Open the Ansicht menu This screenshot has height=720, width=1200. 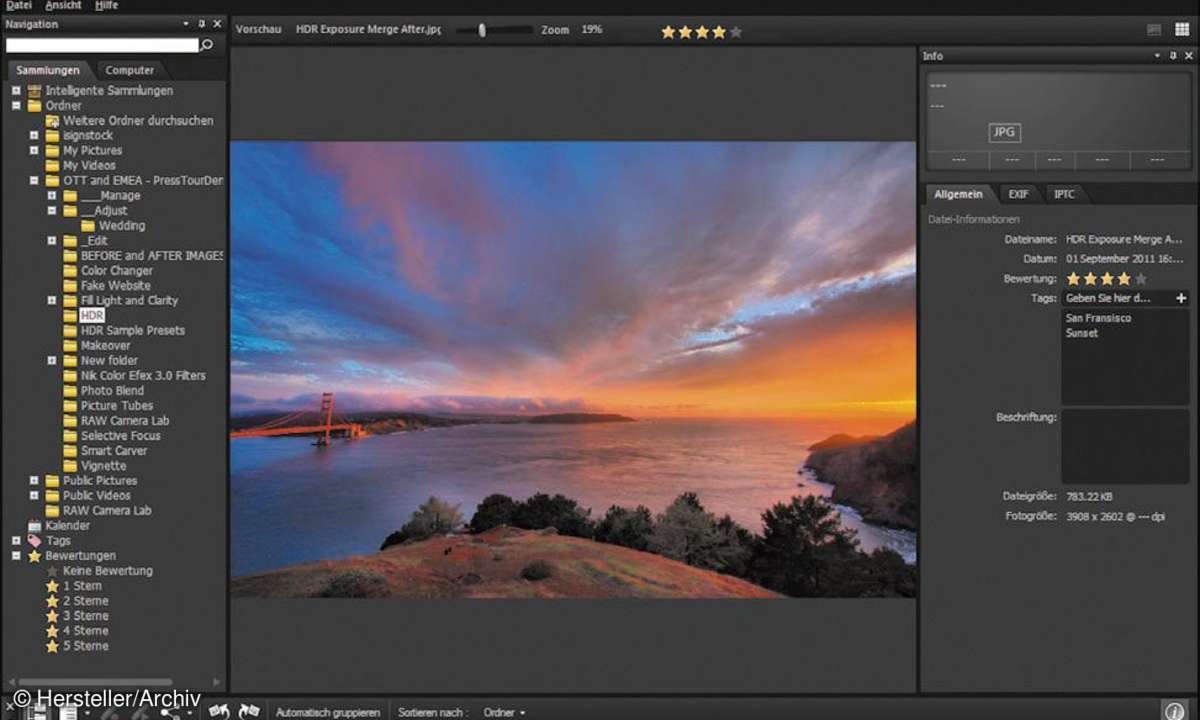click(63, 6)
